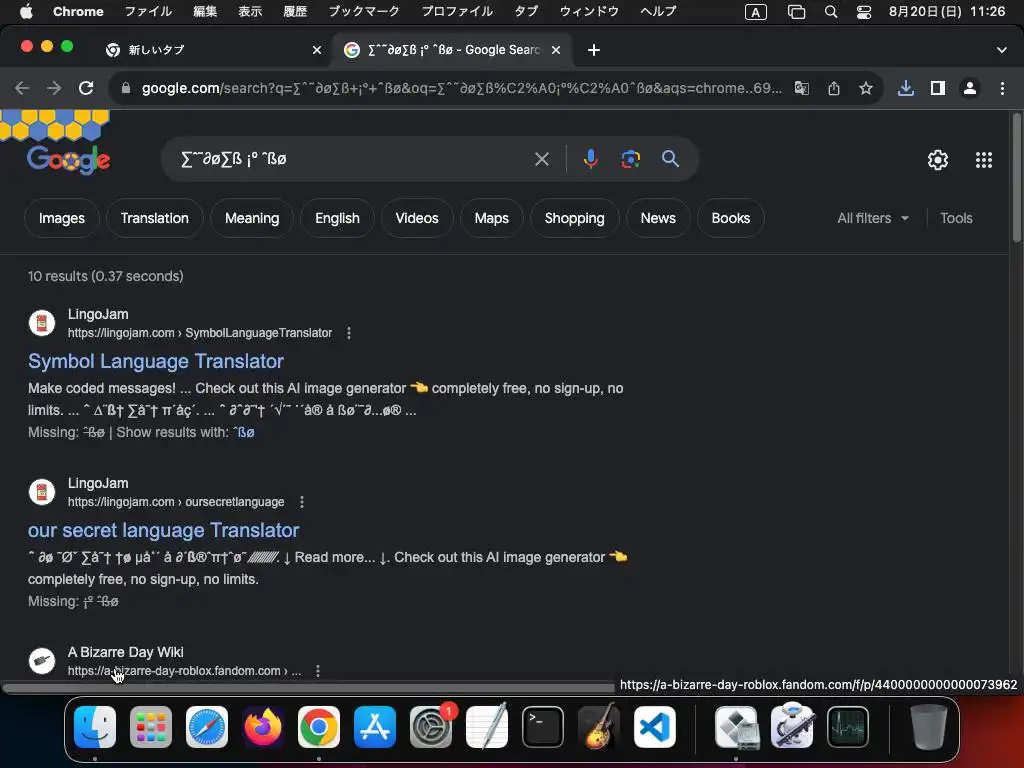
Task: Open options for Symbol Language Translator result
Action: 349,333
